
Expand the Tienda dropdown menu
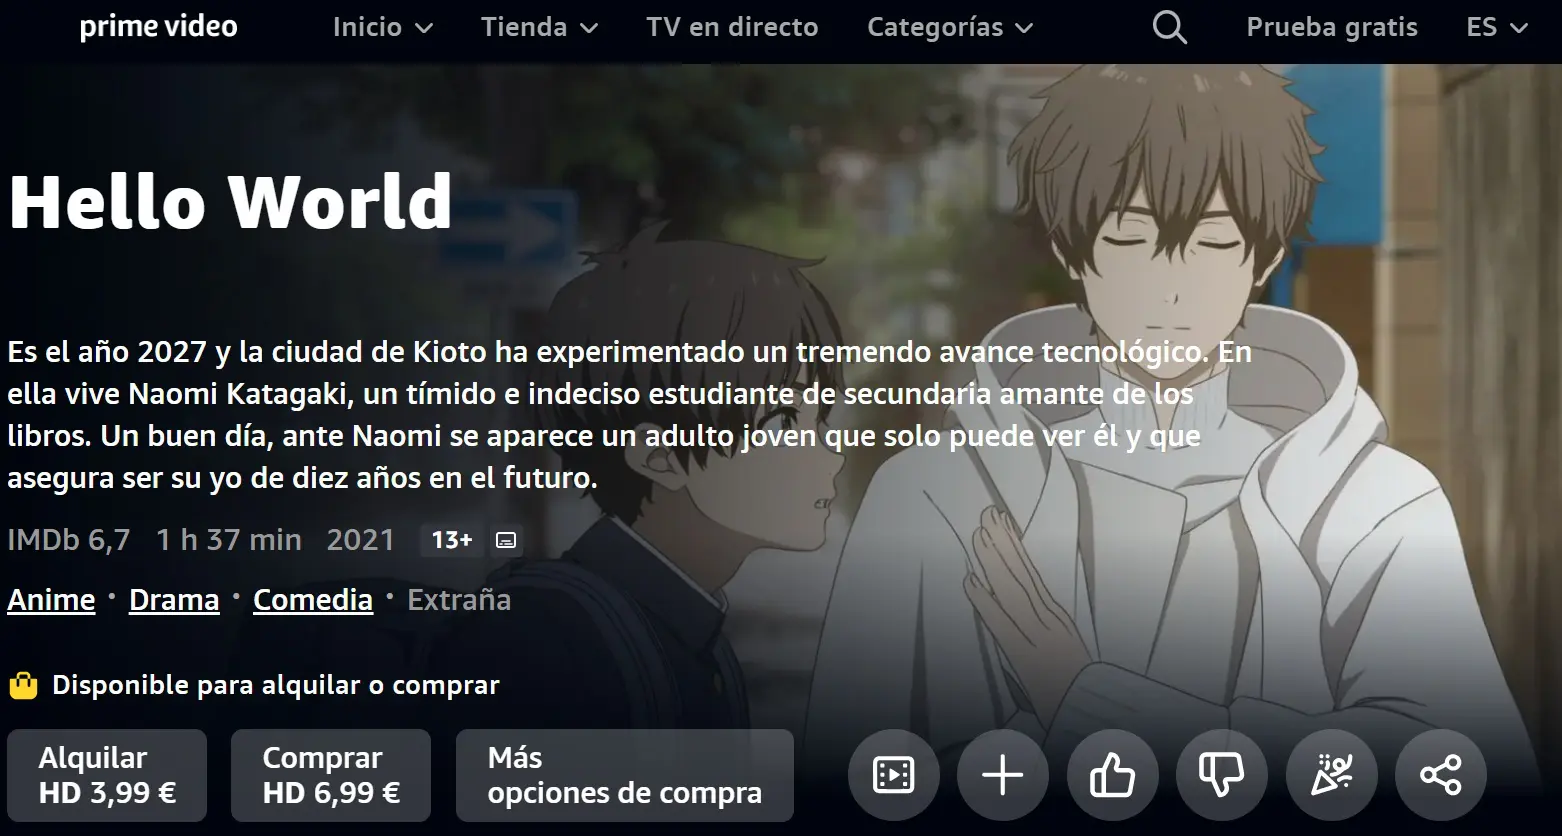coord(539,27)
